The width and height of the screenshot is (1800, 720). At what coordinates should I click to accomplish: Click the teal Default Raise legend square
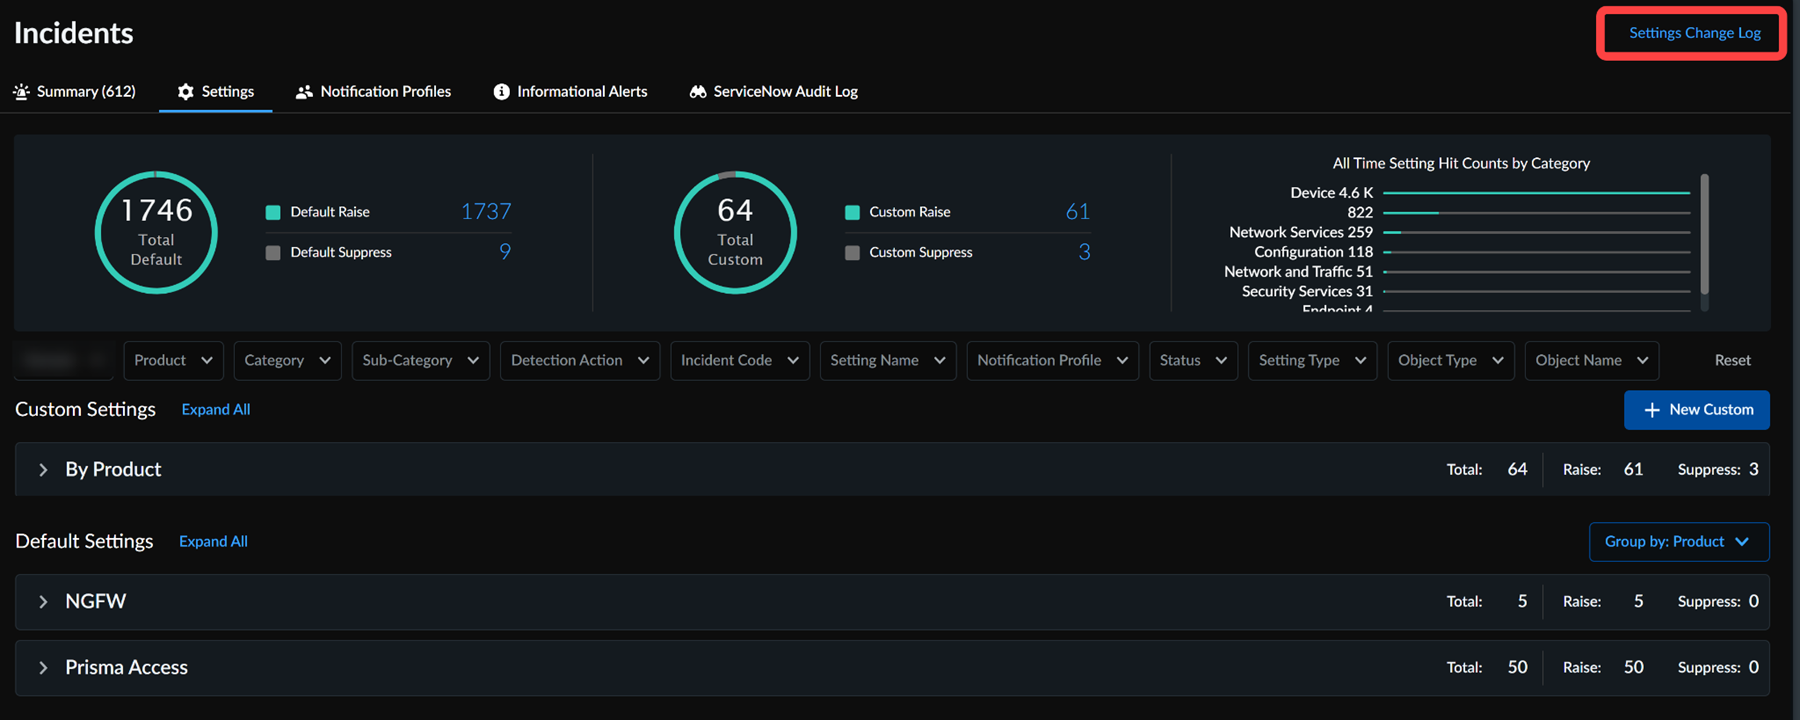[272, 212]
